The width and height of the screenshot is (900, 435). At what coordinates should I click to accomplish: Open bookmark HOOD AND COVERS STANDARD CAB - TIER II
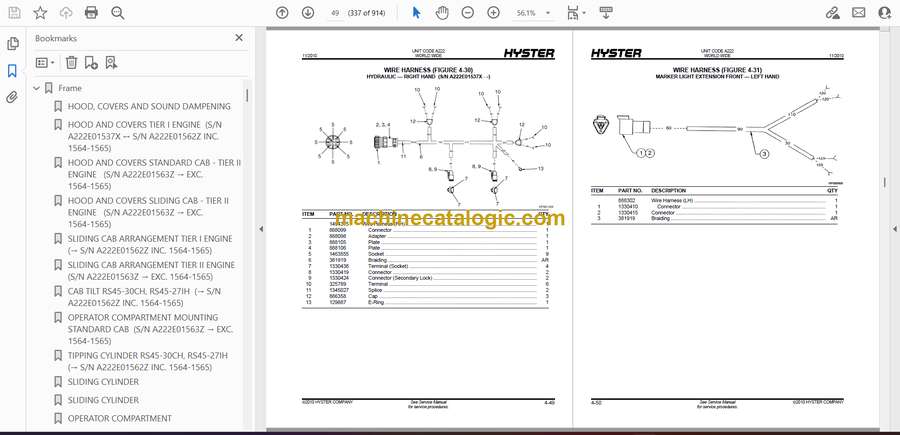pyautogui.click(x=154, y=174)
